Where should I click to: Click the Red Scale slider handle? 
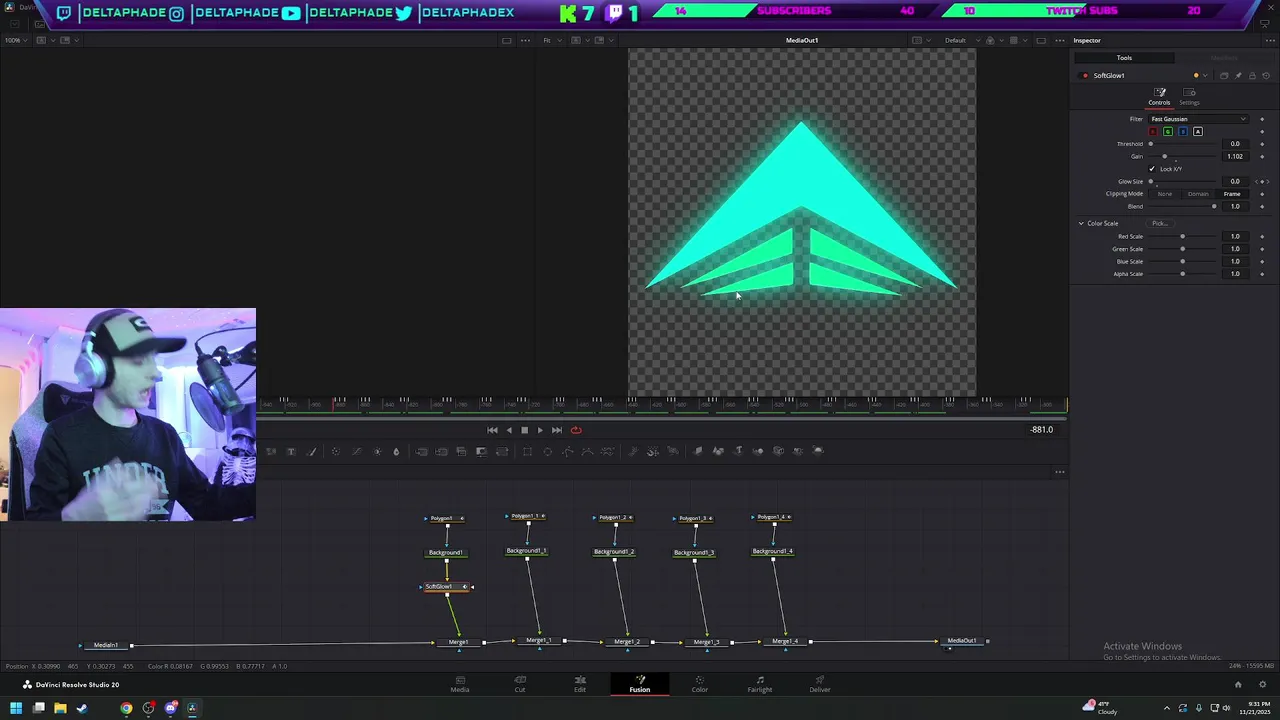pyautogui.click(x=1182, y=237)
